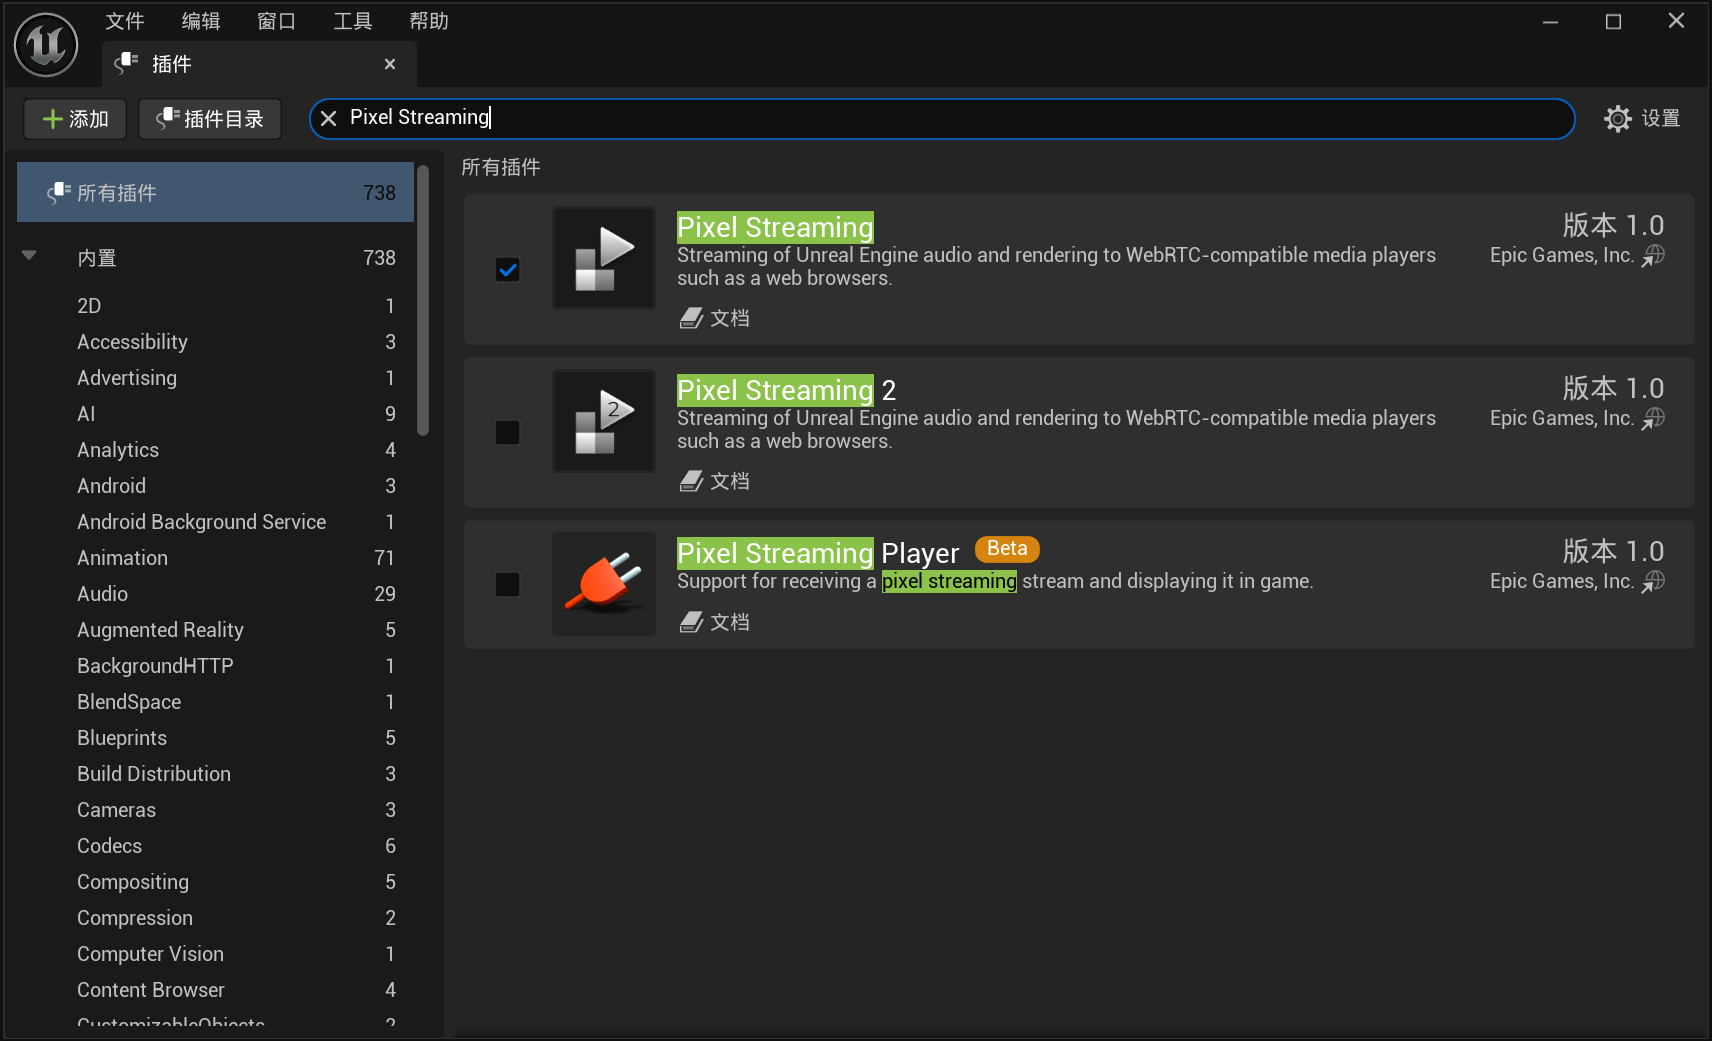This screenshot has width=1712, height=1041.
Task: Select the 内置 category row
Action: point(216,258)
